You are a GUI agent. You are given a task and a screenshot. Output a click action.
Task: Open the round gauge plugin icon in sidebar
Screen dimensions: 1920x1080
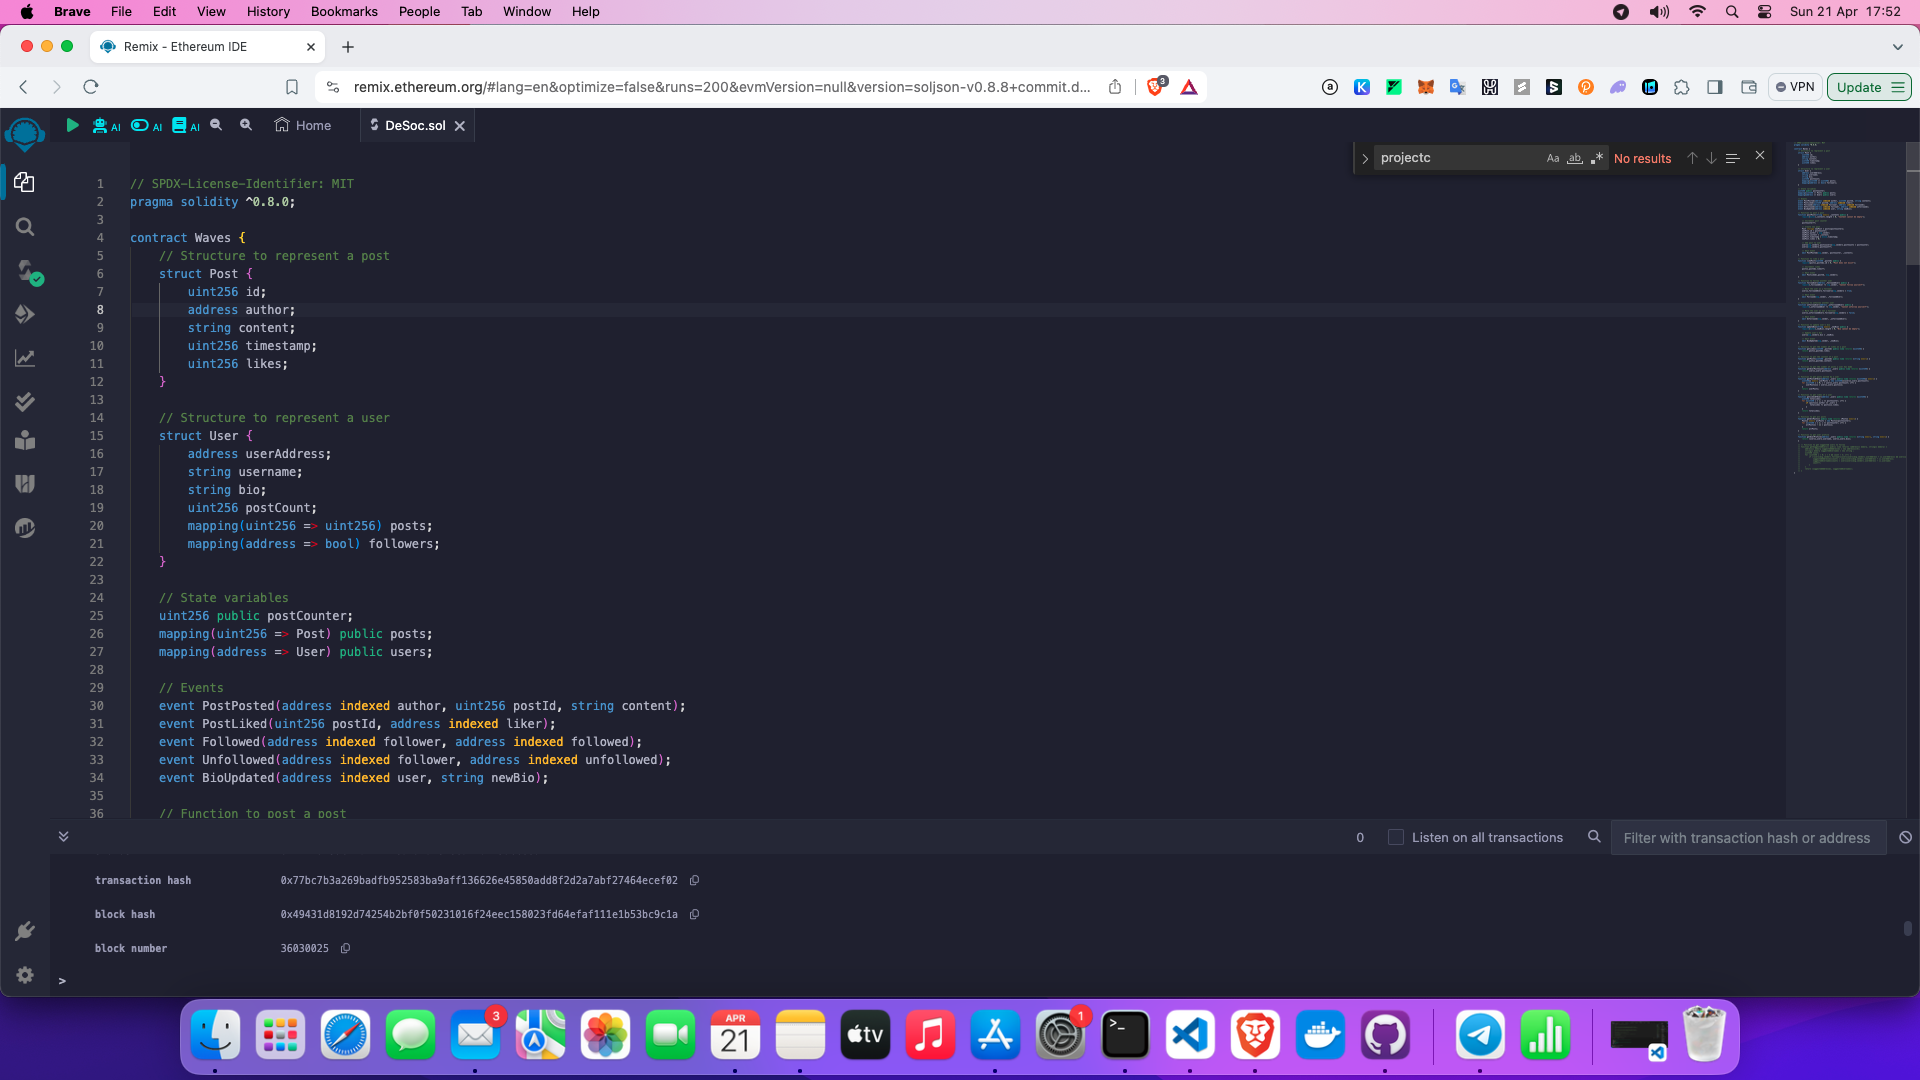coord(25,528)
